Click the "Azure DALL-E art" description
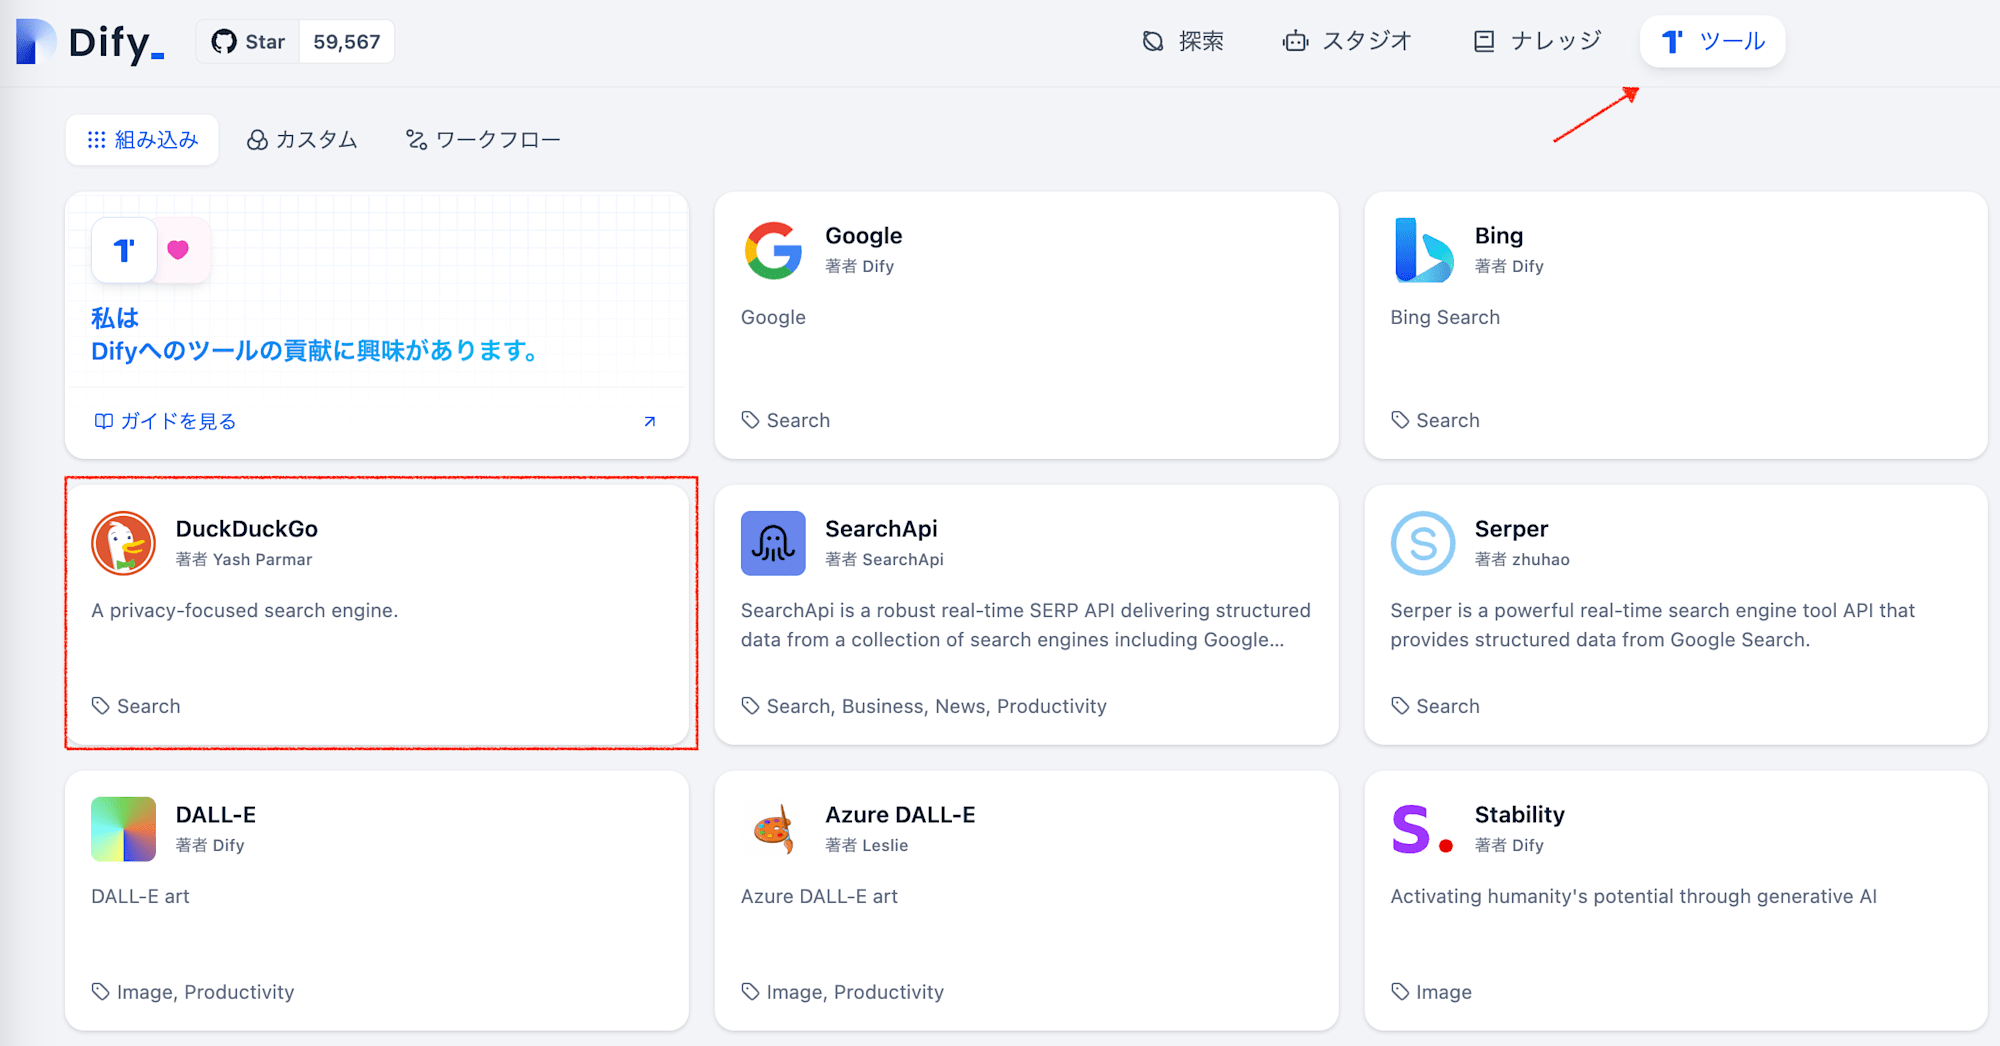Screen dimensions: 2000x1046 [x=819, y=896]
